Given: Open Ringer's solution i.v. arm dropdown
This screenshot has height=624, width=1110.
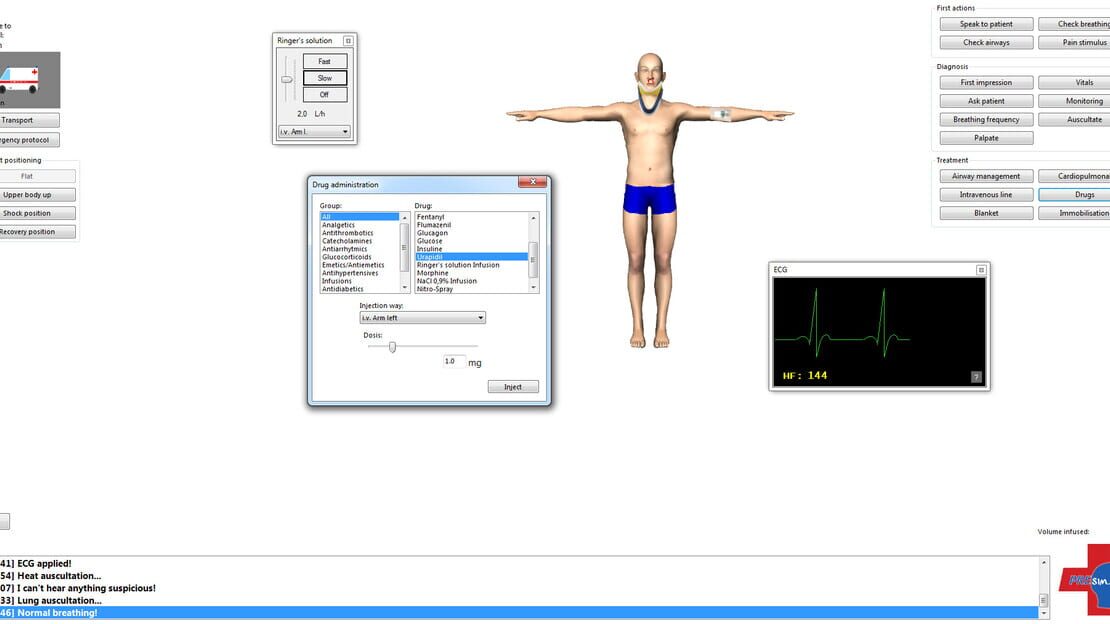Looking at the screenshot, I should pos(314,132).
